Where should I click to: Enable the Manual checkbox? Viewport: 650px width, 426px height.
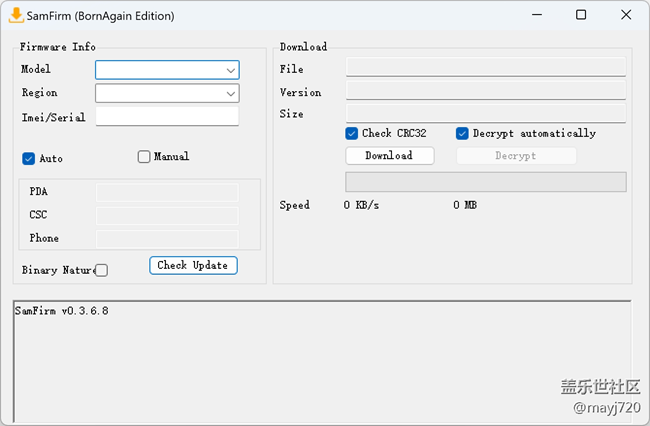coord(144,156)
